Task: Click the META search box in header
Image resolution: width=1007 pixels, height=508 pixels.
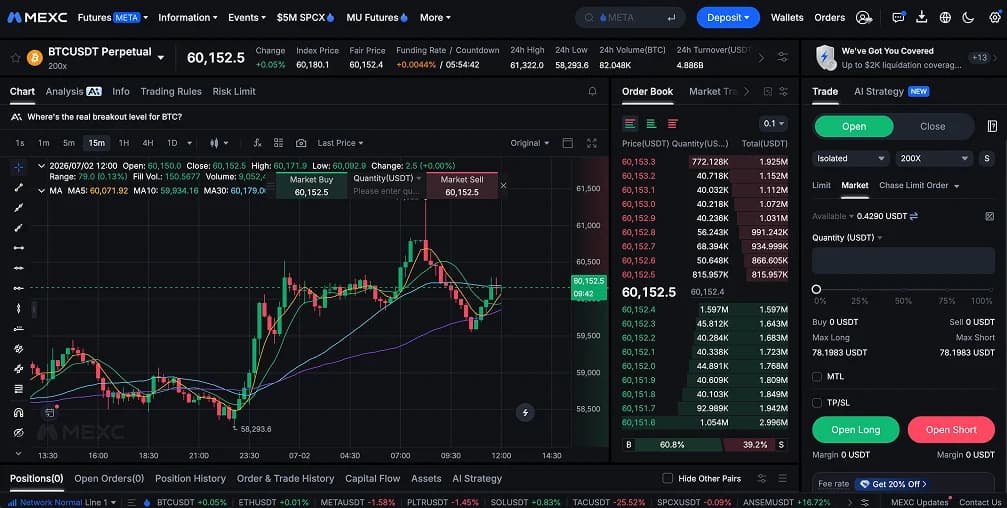Action: 630,17
